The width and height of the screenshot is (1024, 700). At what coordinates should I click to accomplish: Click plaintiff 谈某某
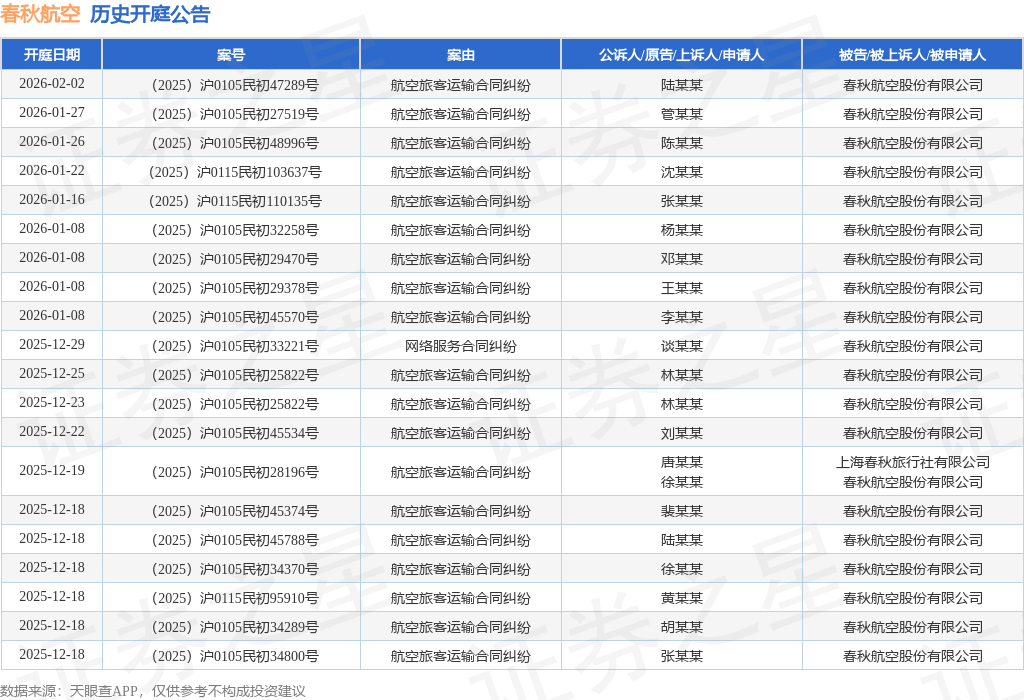pyautogui.click(x=682, y=346)
